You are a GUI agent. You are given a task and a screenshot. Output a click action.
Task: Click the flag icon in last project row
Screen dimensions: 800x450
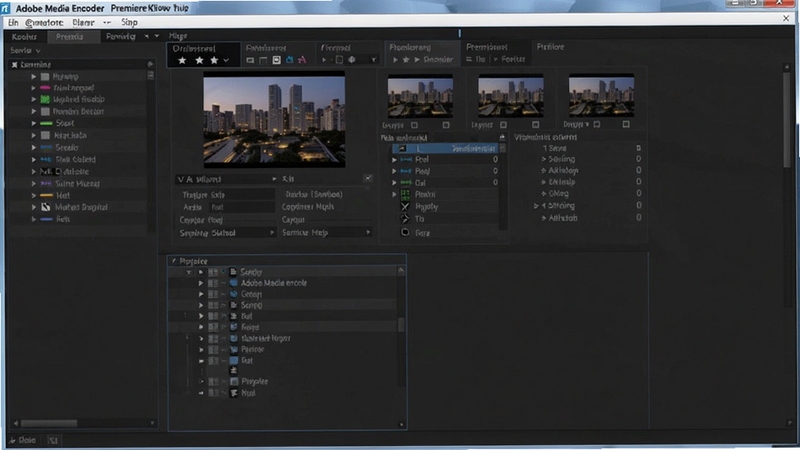(234, 393)
